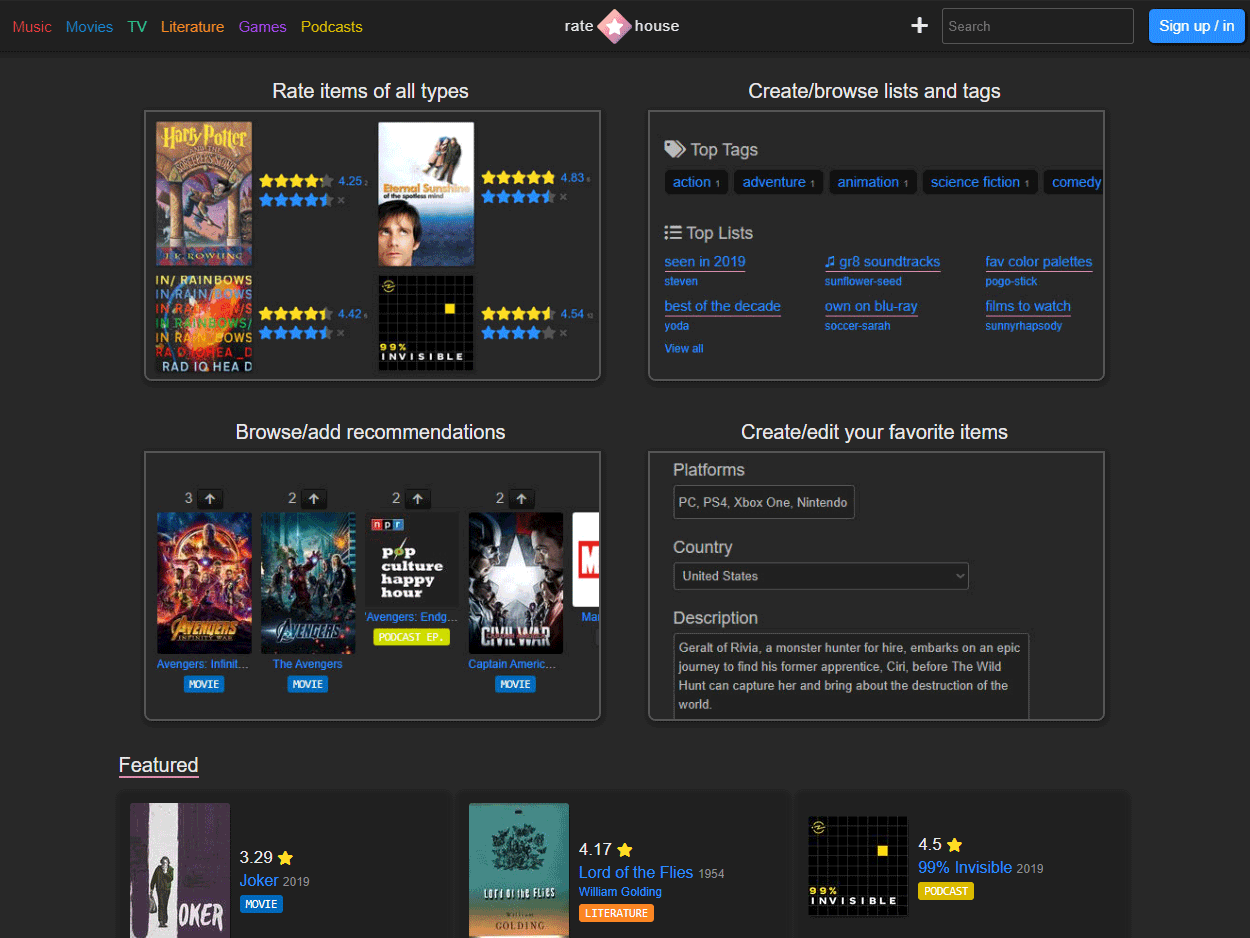Open Lord of the Flies title link

(x=636, y=872)
